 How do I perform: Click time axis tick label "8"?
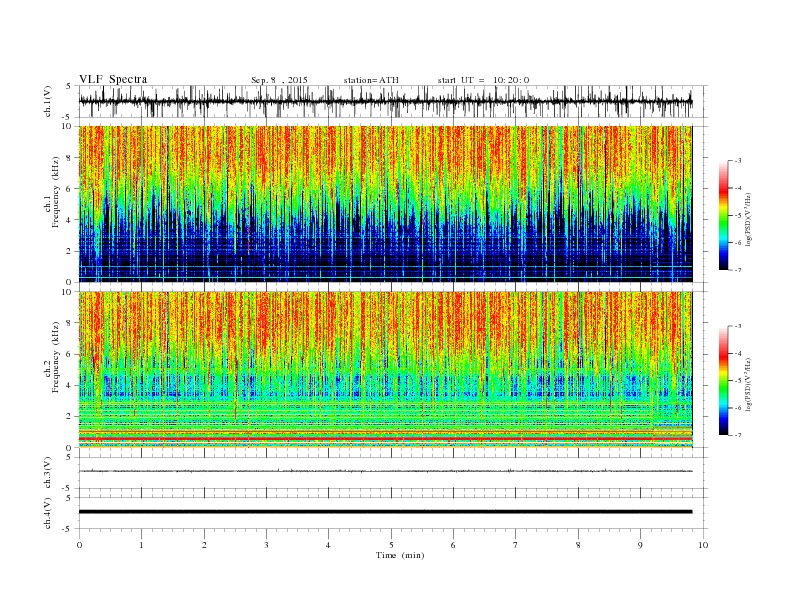(x=578, y=545)
